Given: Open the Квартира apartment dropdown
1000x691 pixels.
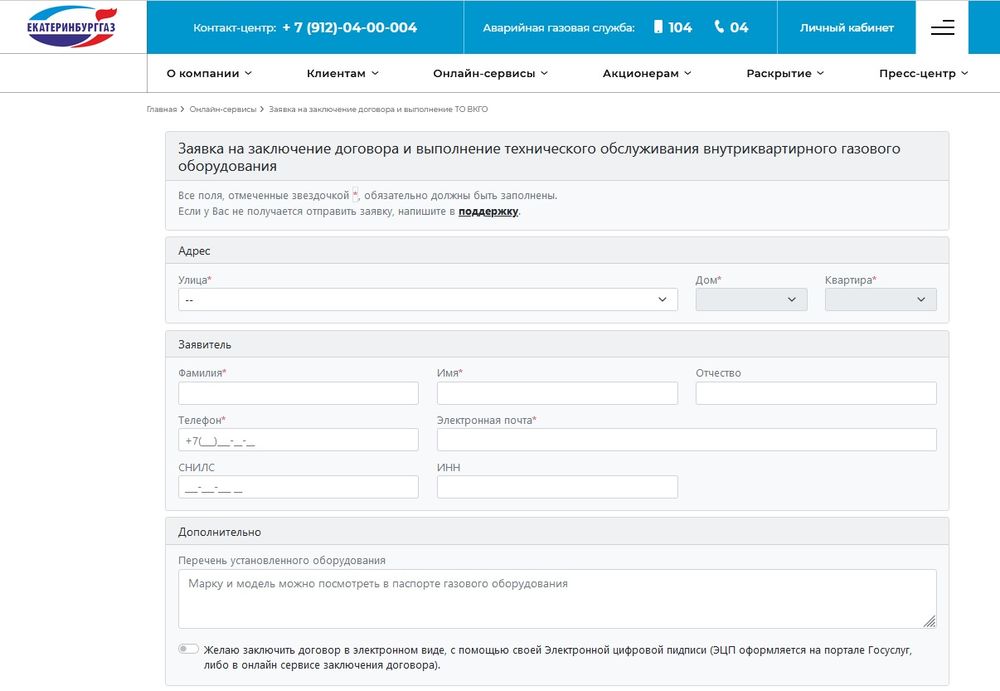Looking at the screenshot, I should pos(880,299).
